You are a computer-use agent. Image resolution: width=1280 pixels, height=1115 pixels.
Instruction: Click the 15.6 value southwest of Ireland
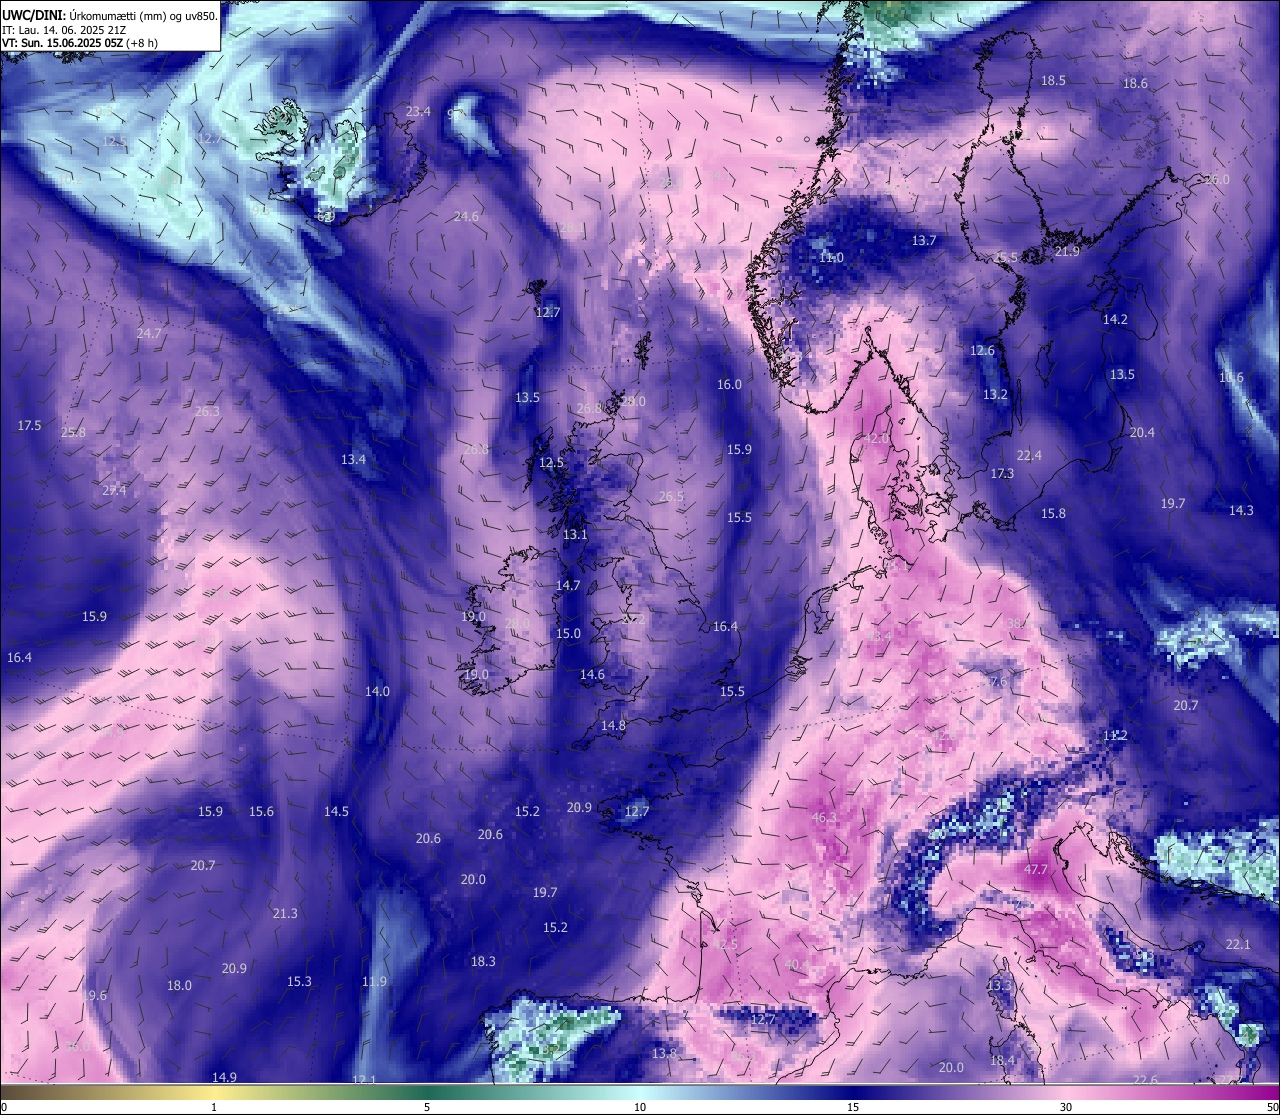tap(261, 811)
